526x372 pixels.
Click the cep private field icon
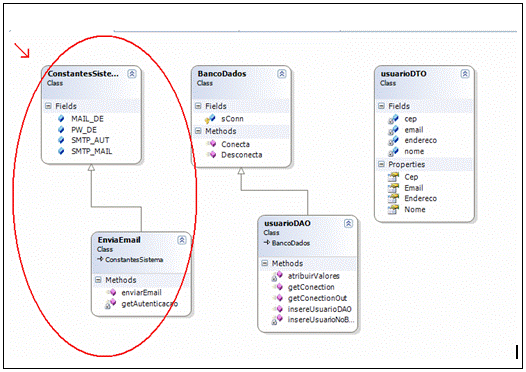(393, 119)
